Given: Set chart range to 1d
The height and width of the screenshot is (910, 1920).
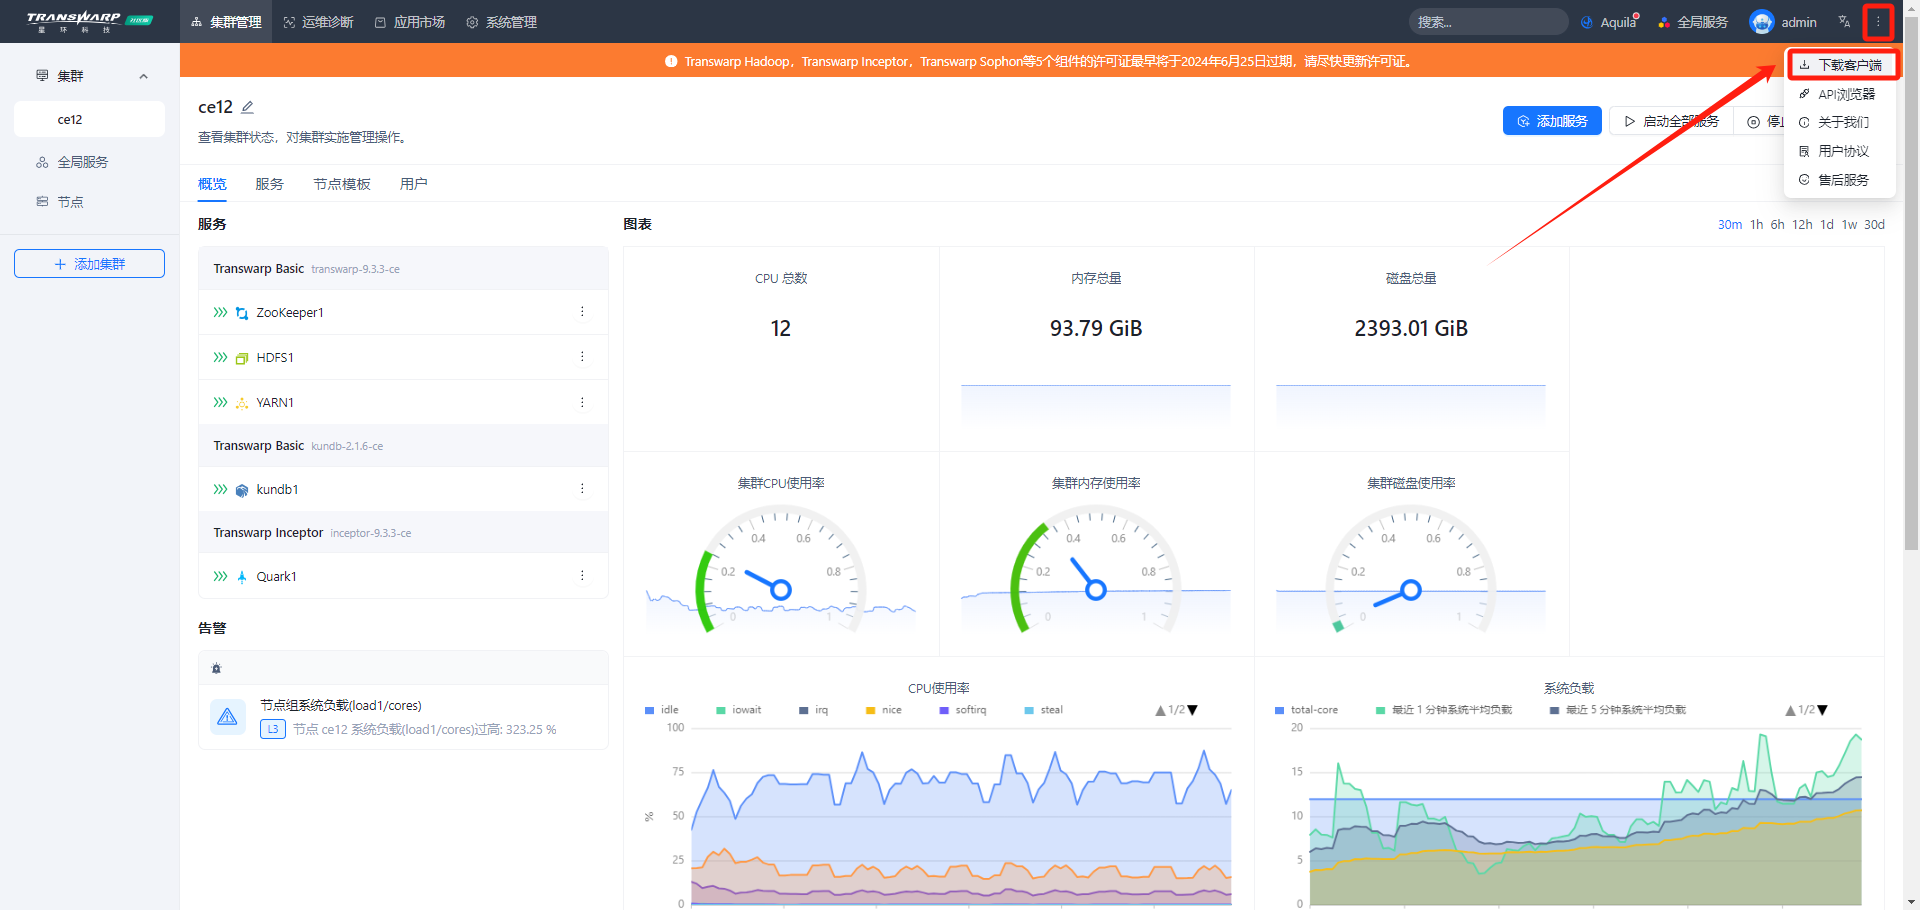Looking at the screenshot, I should point(1827,225).
